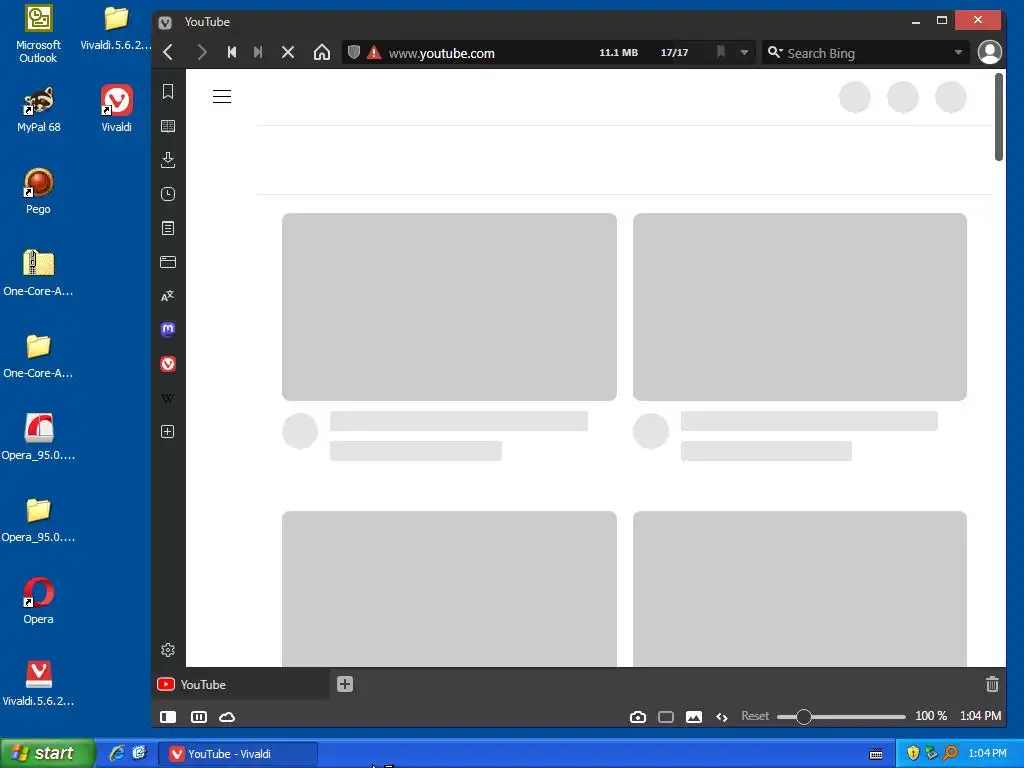This screenshot has height=768, width=1024.
Task: Open Microsoft Outlook desktop shortcut
Action: click(39, 35)
